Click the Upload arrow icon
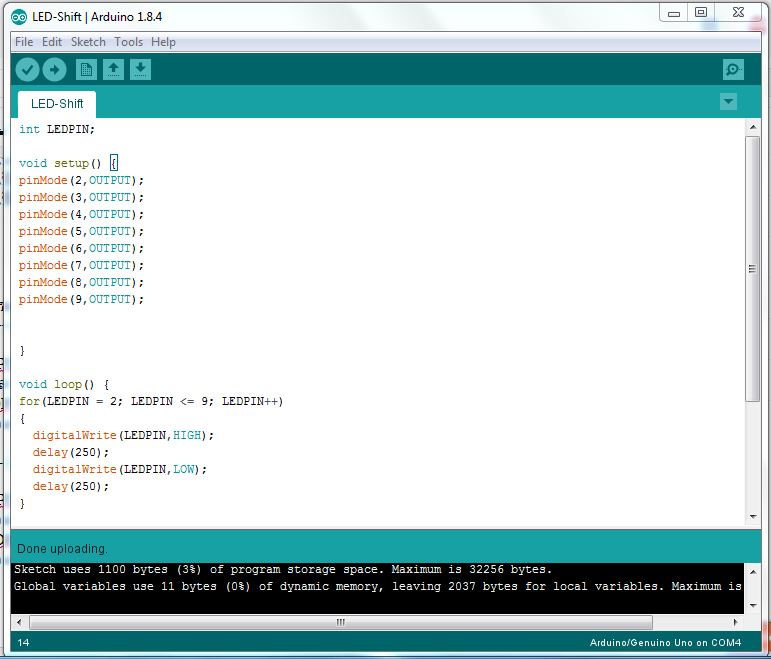The height and width of the screenshot is (659, 771). click(x=54, y=69)
